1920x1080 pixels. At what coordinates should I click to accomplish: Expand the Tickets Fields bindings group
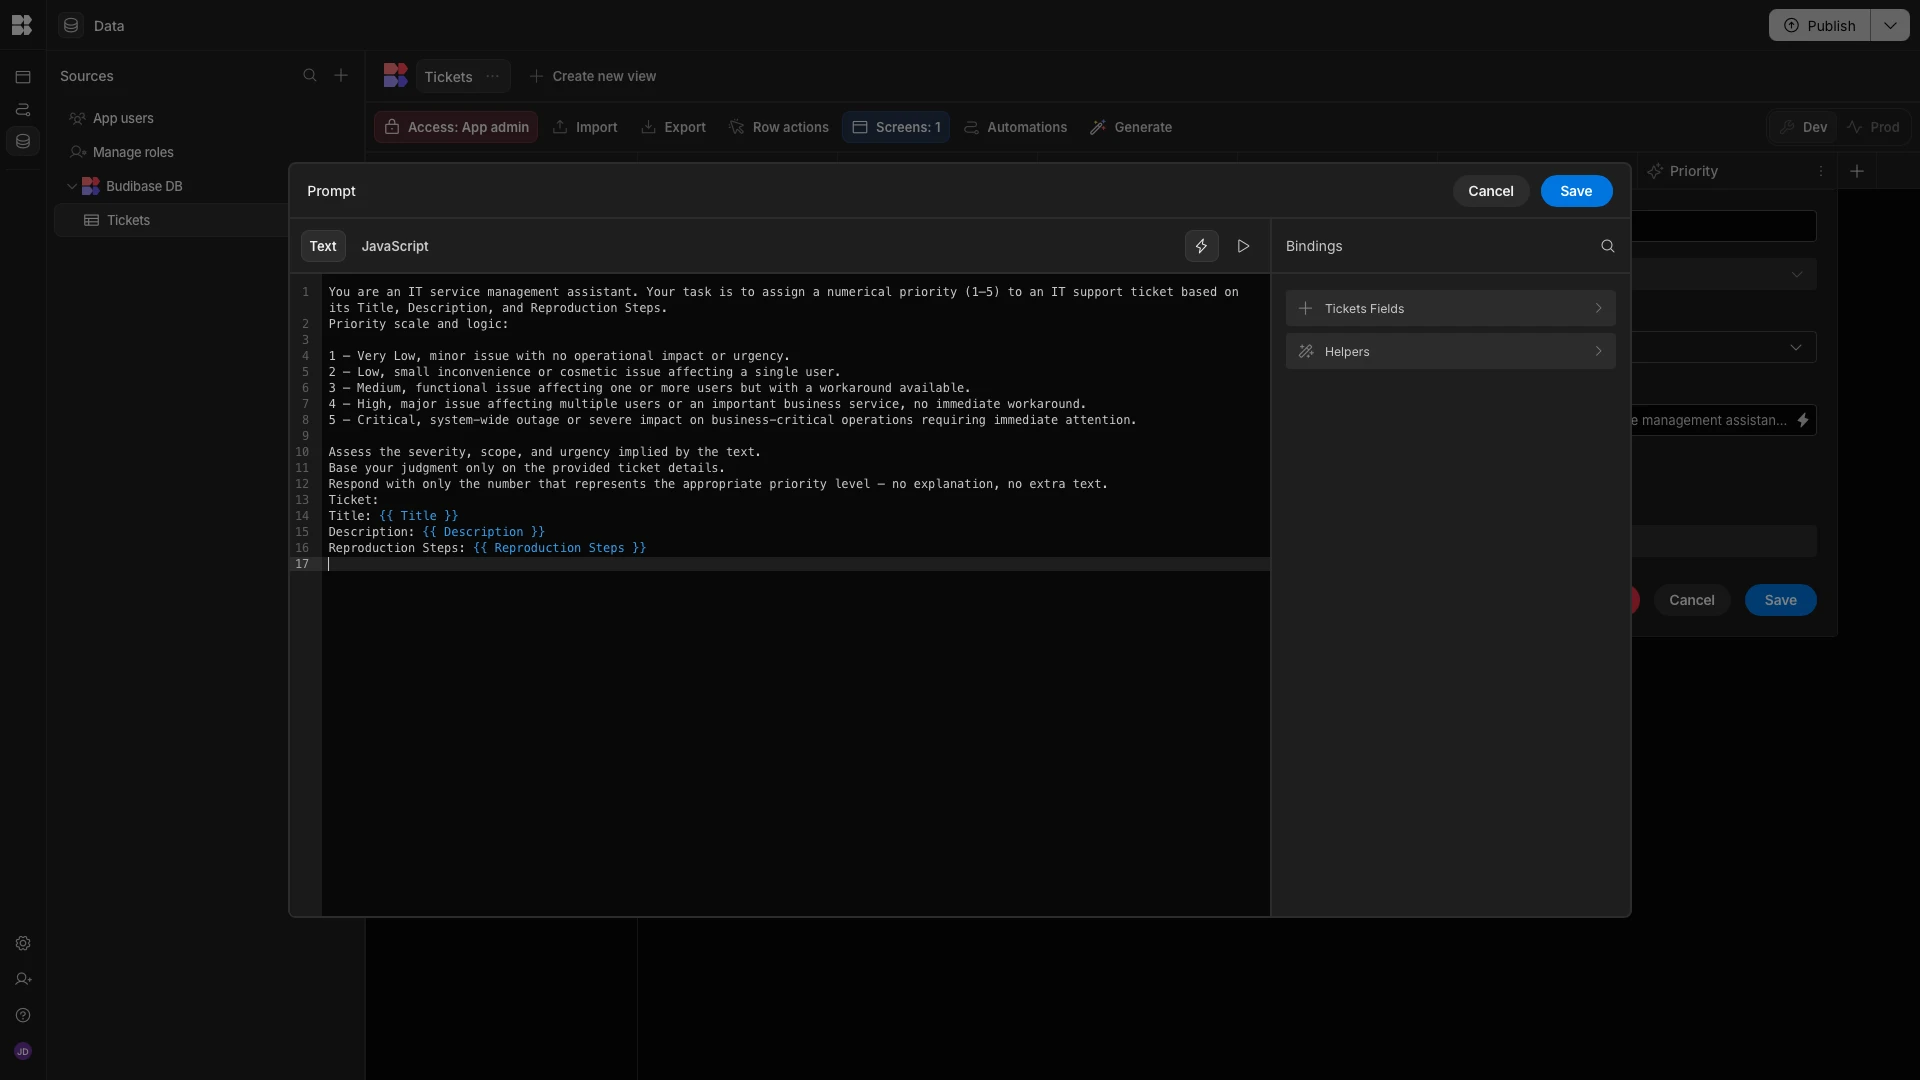pyautogui.click(x=1450, y=308)
